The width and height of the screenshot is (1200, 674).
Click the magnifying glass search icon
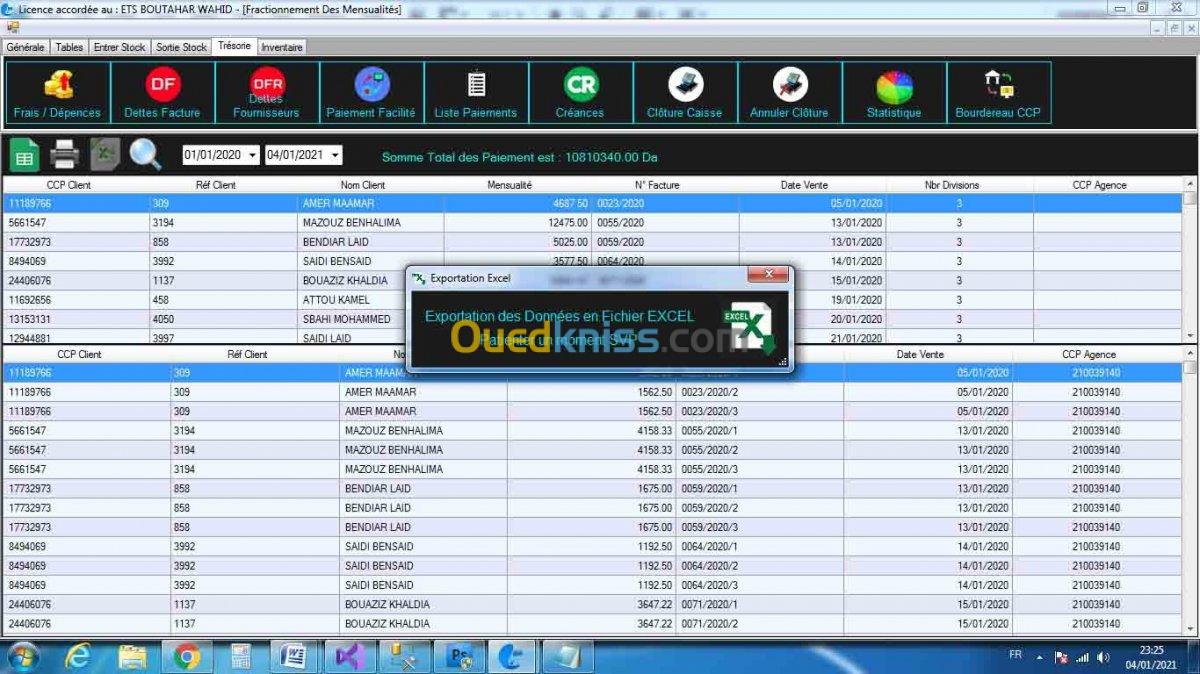pos(145,155)
